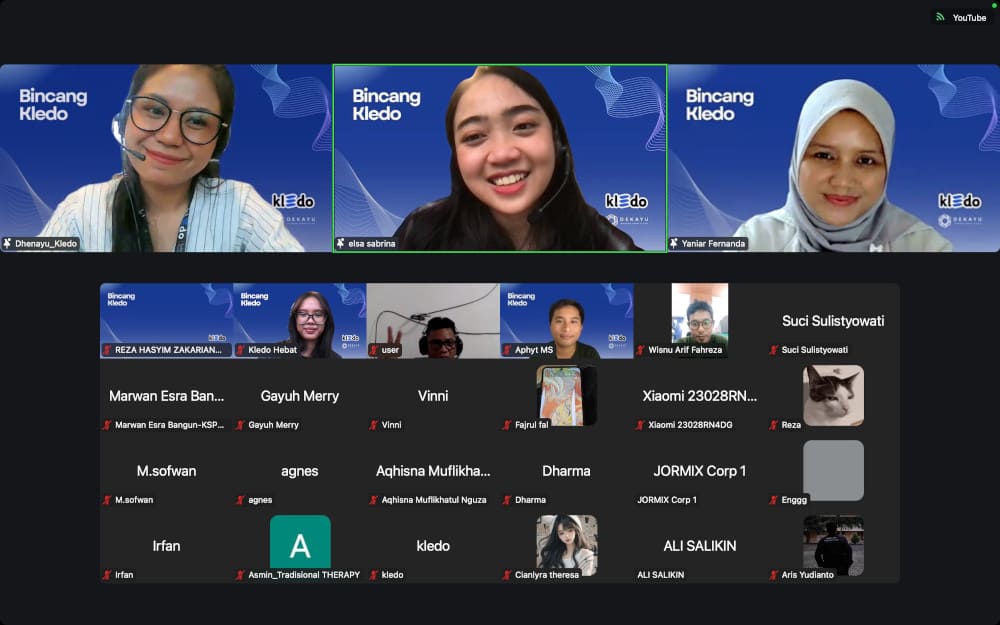Click muted mic icon beside Dharma label

click(507, 500)
